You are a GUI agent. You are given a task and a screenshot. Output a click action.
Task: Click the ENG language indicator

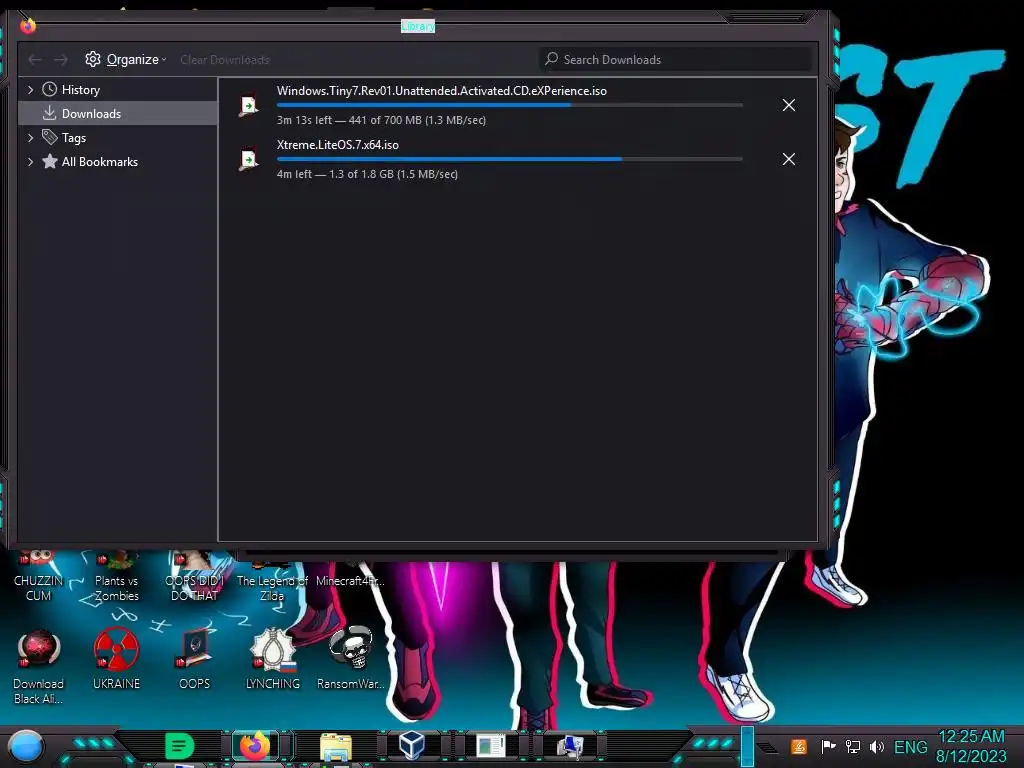point(910,746)
